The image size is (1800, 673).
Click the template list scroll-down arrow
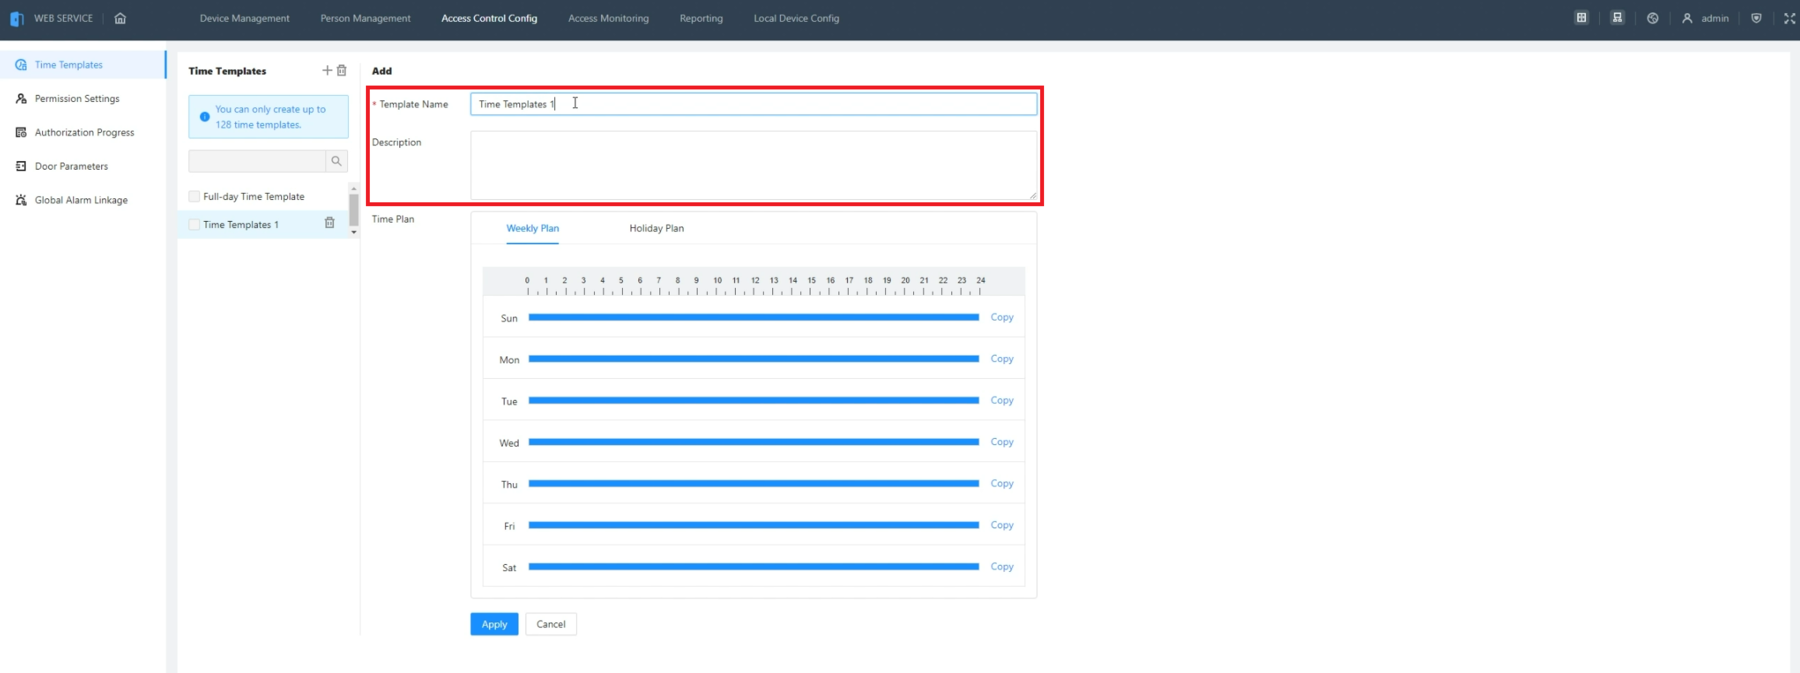click(x=354, y=232)
